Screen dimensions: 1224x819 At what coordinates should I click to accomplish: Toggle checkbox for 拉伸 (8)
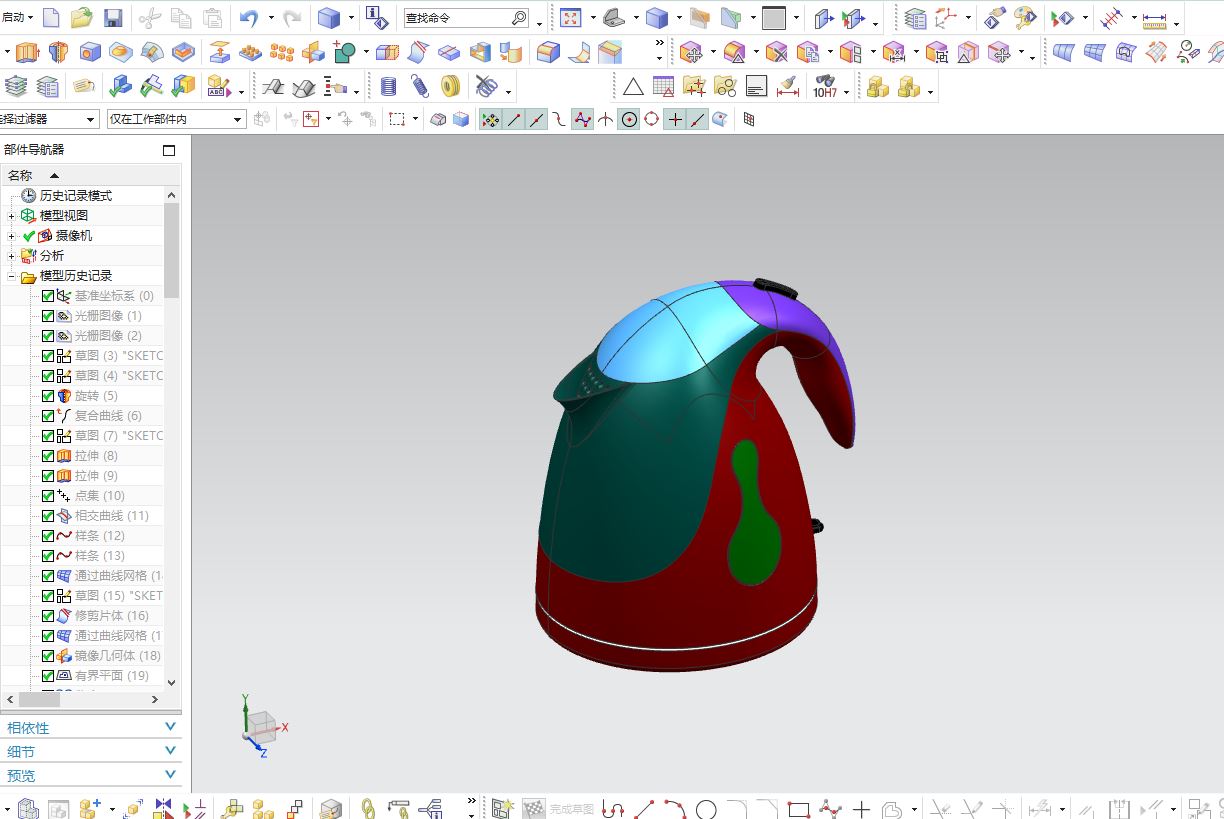(48, 456)
